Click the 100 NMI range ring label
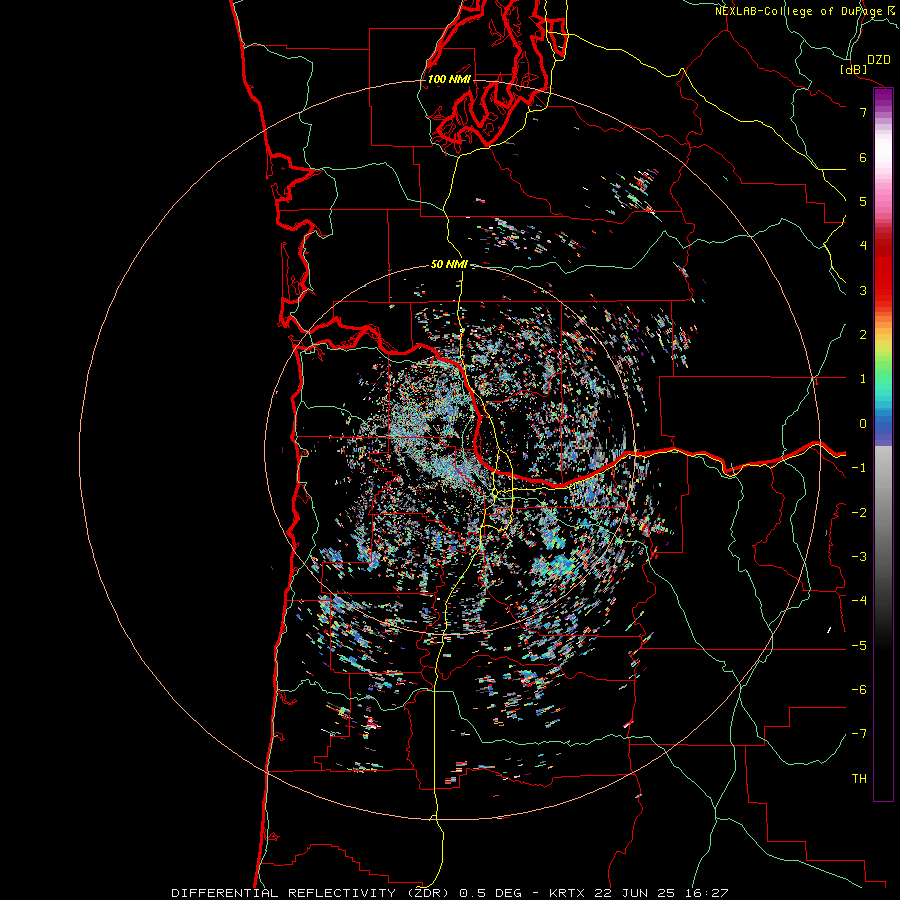 449,79
